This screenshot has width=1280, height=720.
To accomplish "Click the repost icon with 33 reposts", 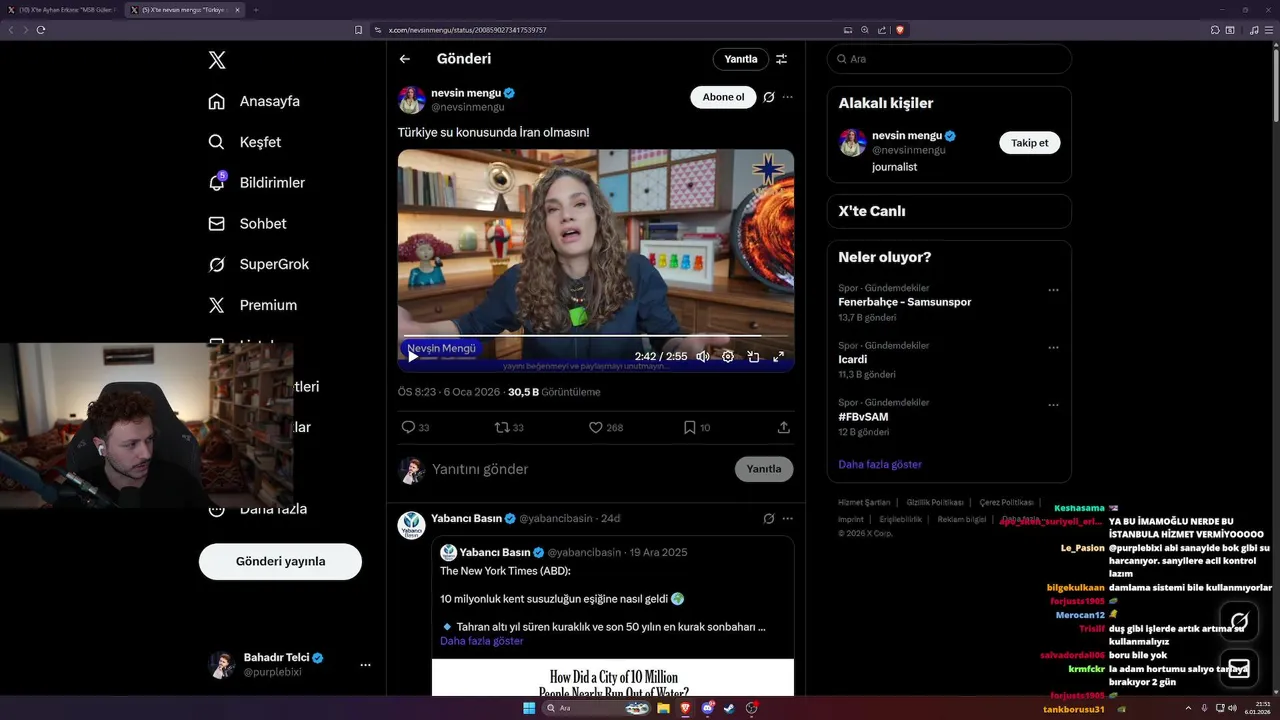I will click(502, 427).
